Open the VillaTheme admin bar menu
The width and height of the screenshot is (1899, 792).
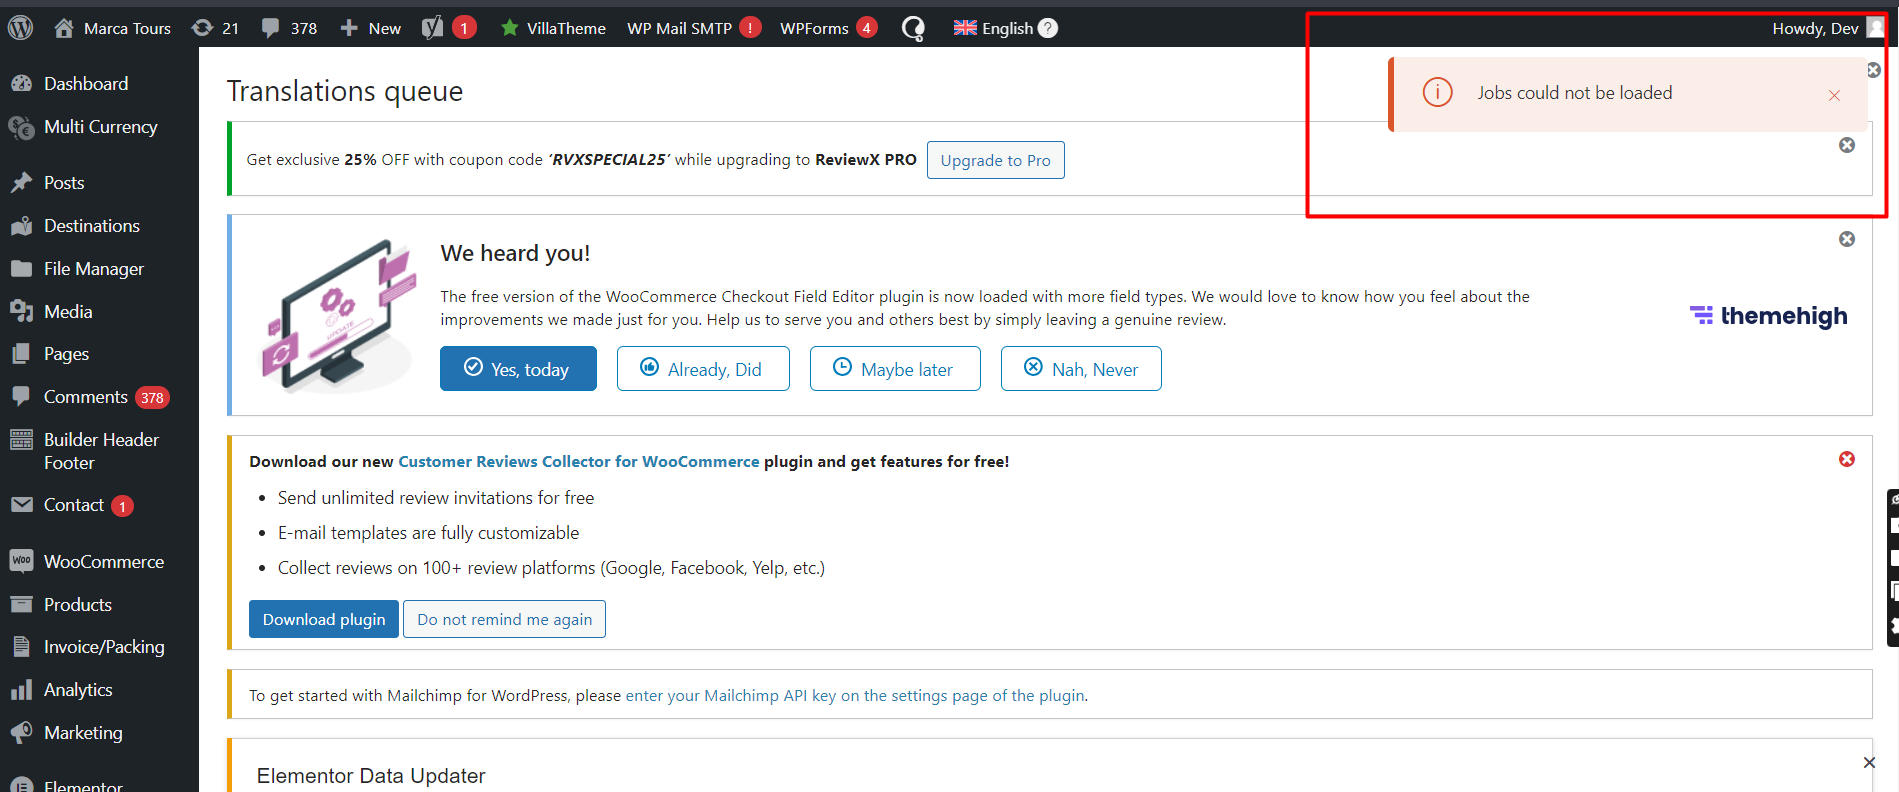(x=553, y=28)
